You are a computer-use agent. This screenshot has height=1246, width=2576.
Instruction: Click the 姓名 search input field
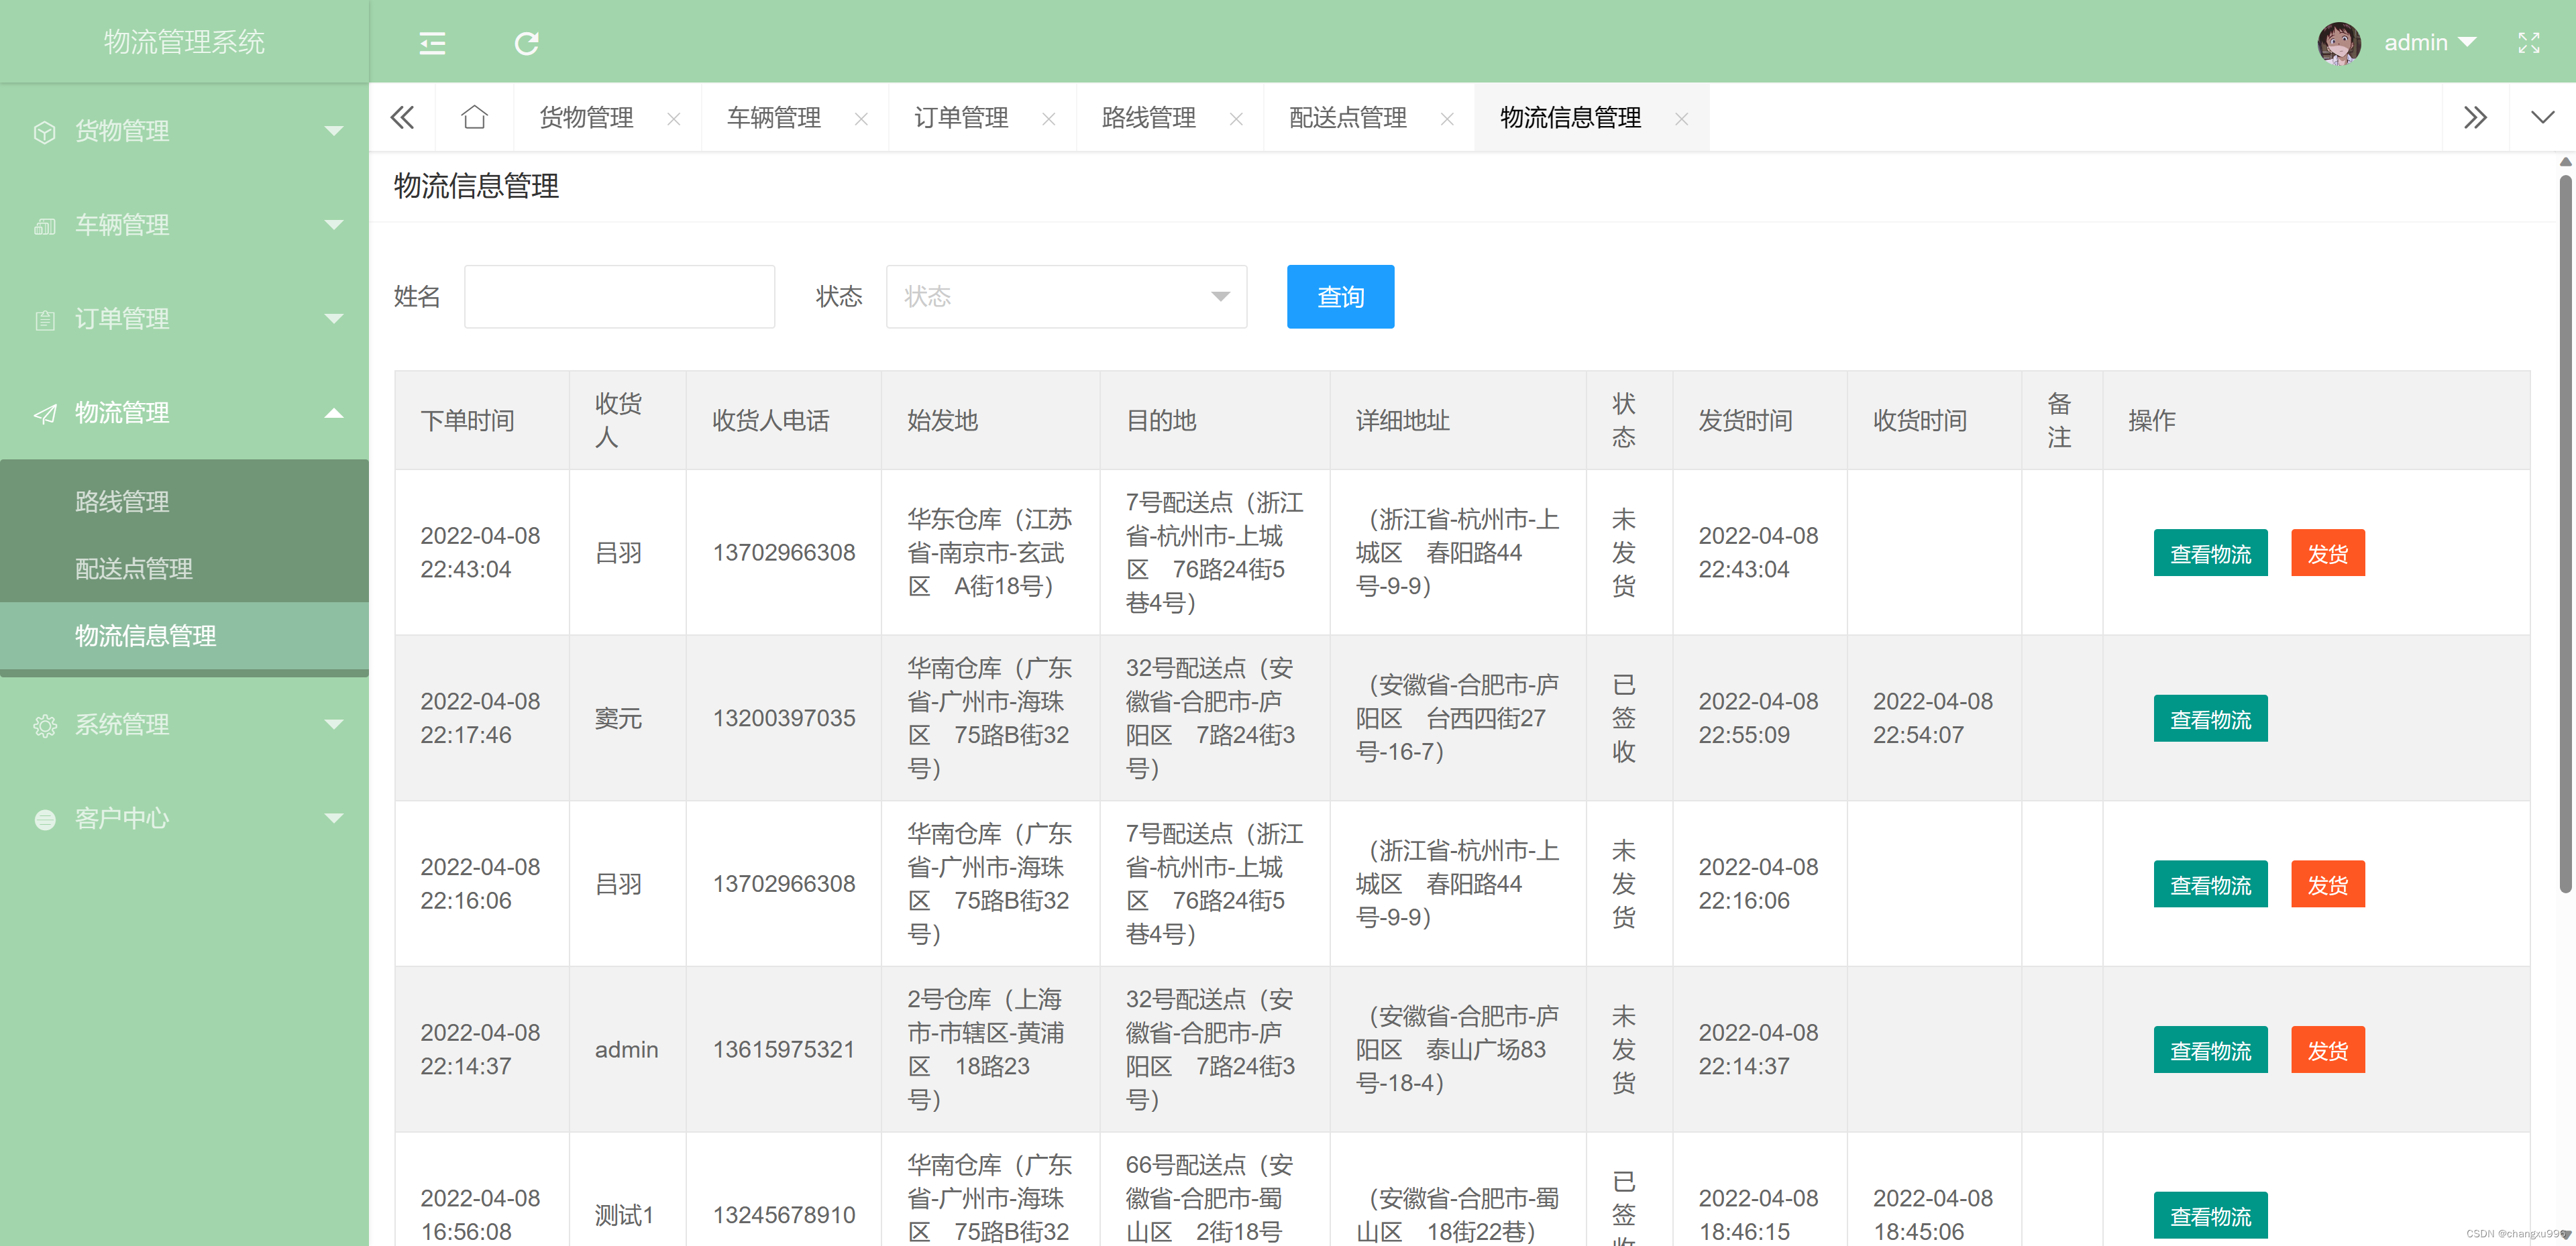click(x=619, y=297)
